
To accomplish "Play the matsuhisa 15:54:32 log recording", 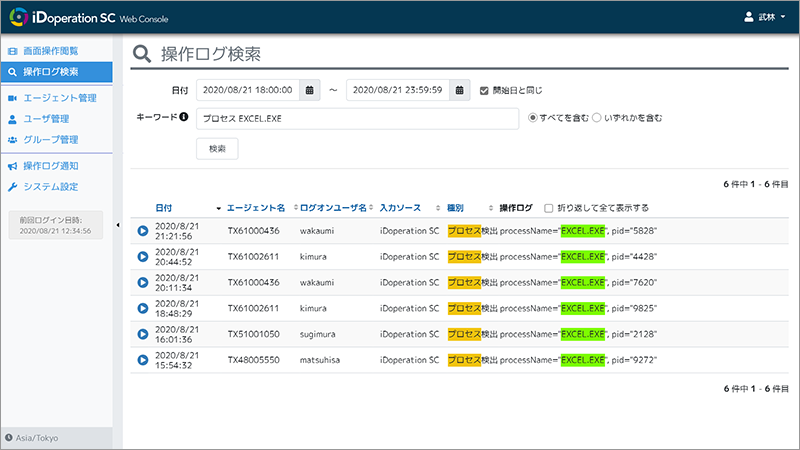I will [x=143, y=360].
